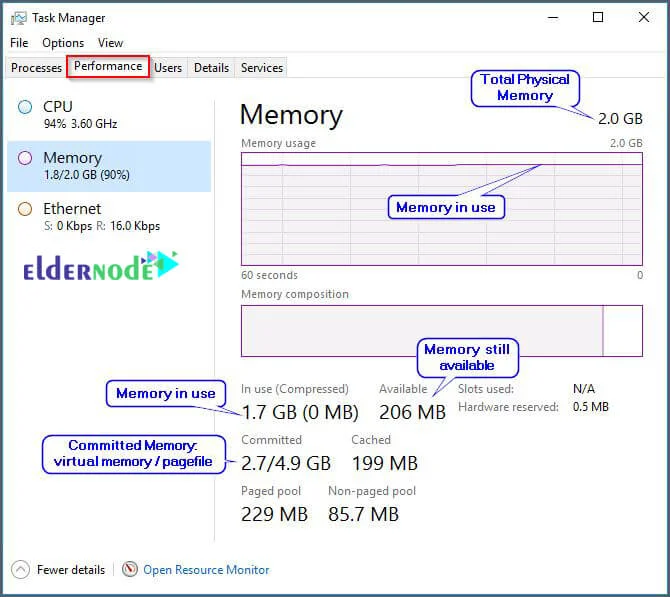The height and width of the screenshot is (597, 670).
Task: Click the Memory composition bar
Action: pyautogui.click(x=441, y=330)
